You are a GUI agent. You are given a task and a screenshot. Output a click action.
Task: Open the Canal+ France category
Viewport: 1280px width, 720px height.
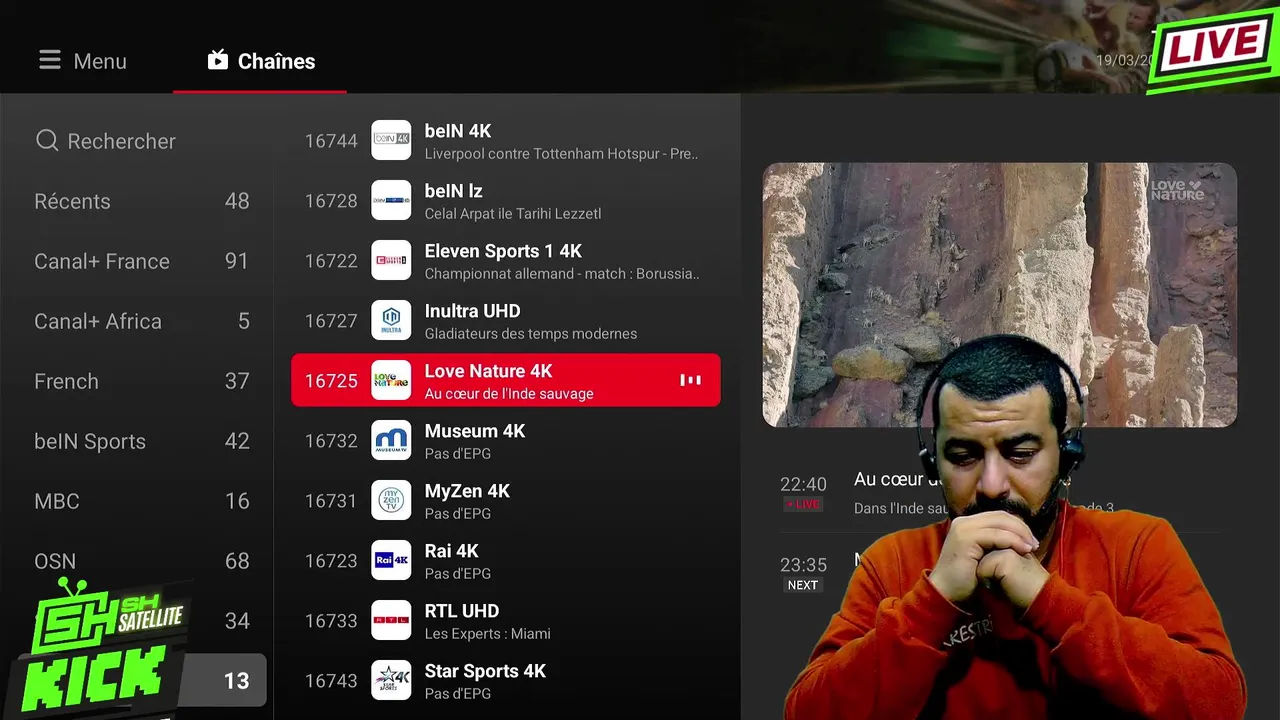coord(141,261)
